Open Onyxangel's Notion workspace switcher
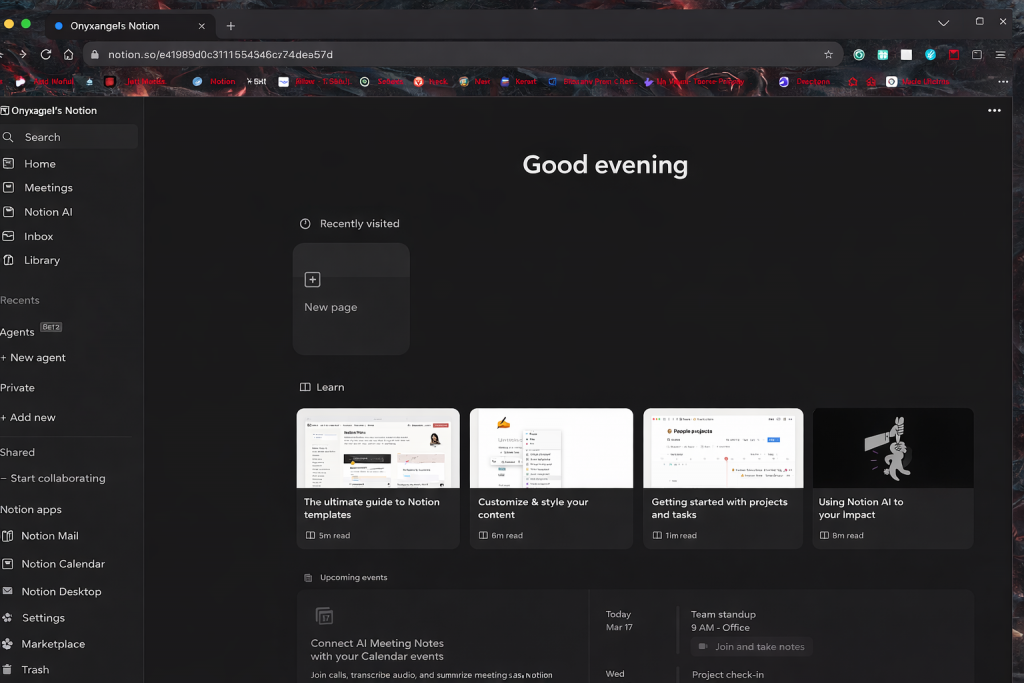This screenshot has width=1024, height=683. (x=50, y=110)
